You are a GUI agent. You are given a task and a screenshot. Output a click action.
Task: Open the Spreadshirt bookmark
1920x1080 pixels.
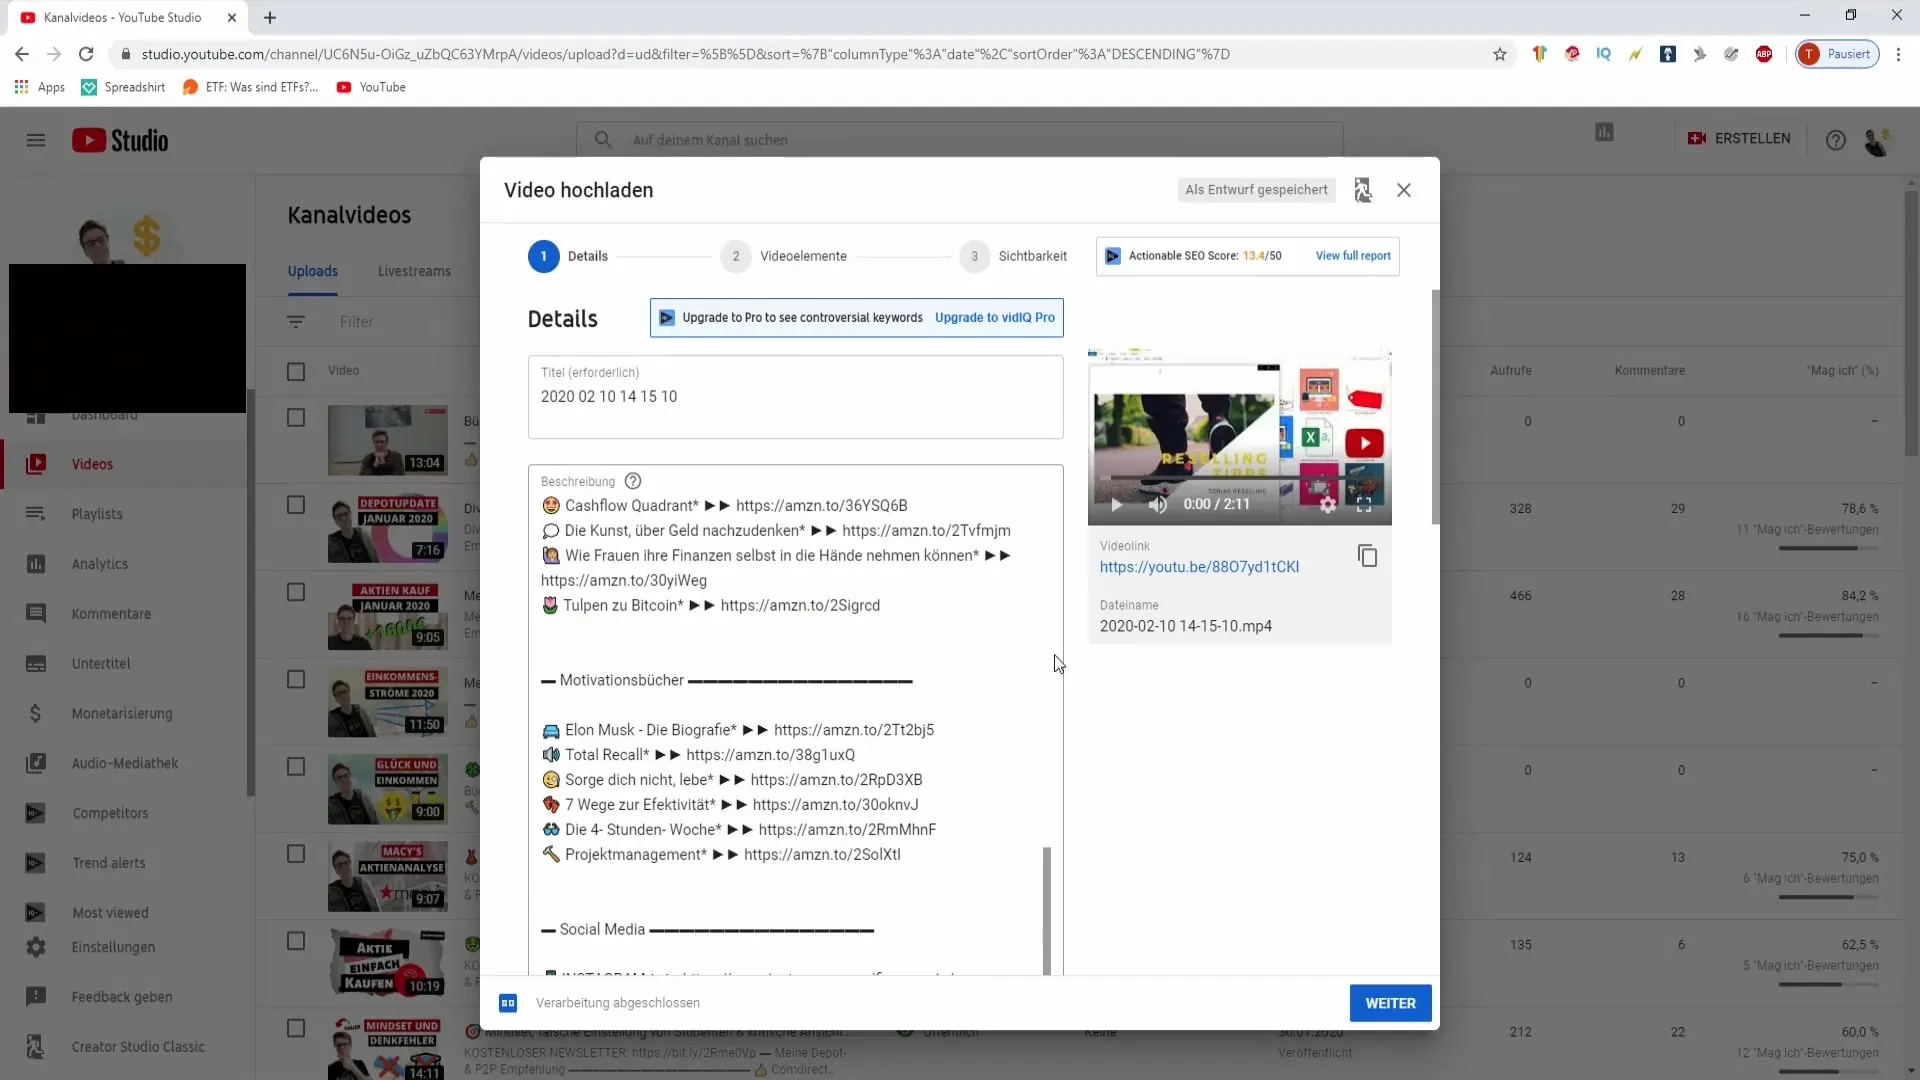123,87
